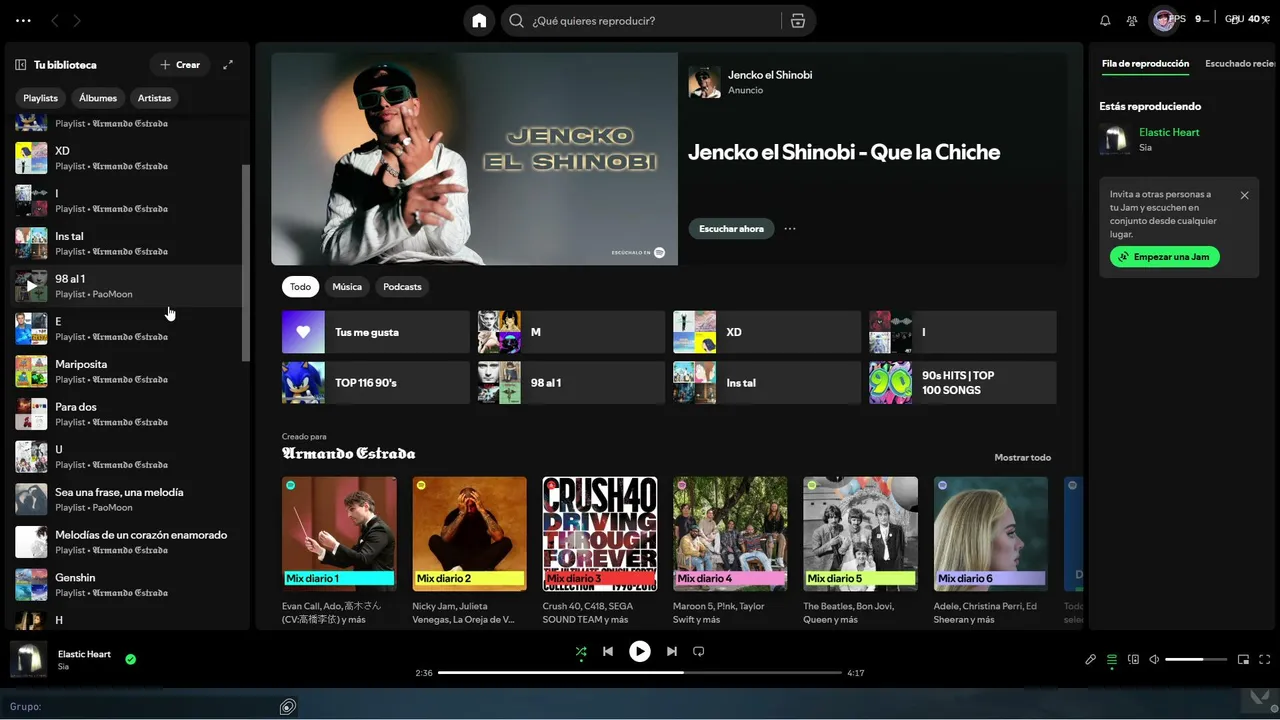Screen dimensions: 1280x720
Task: Open the TOP 116 90's shortcut tile
Action: 376,383
